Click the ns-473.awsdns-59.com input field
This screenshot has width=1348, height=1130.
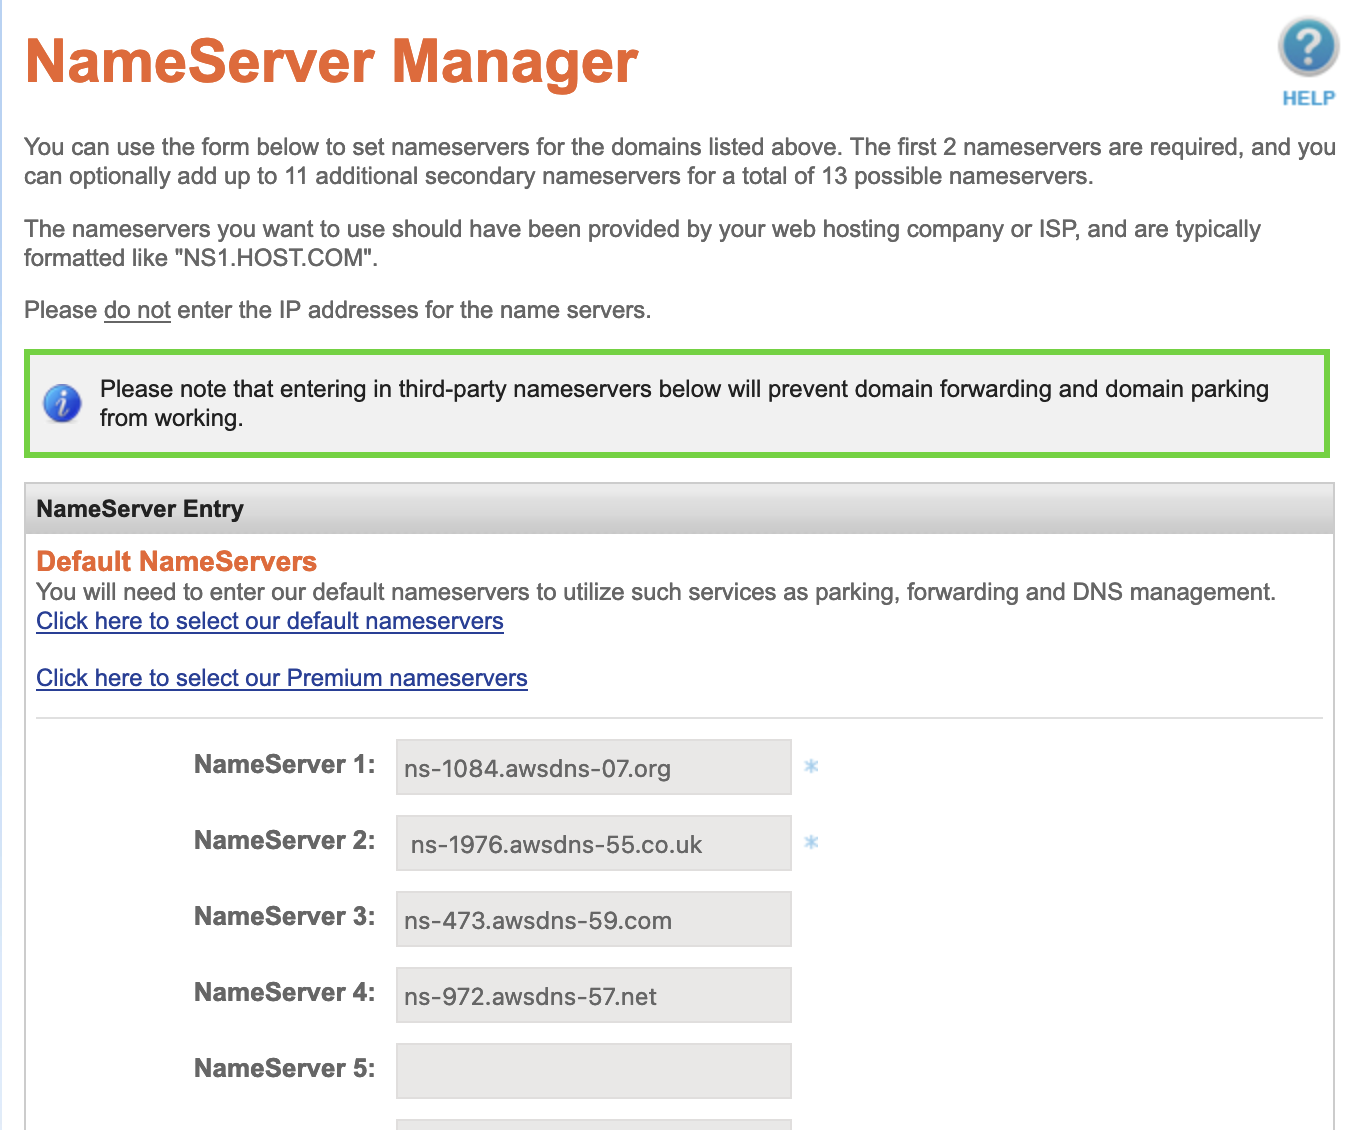(593, 919)
